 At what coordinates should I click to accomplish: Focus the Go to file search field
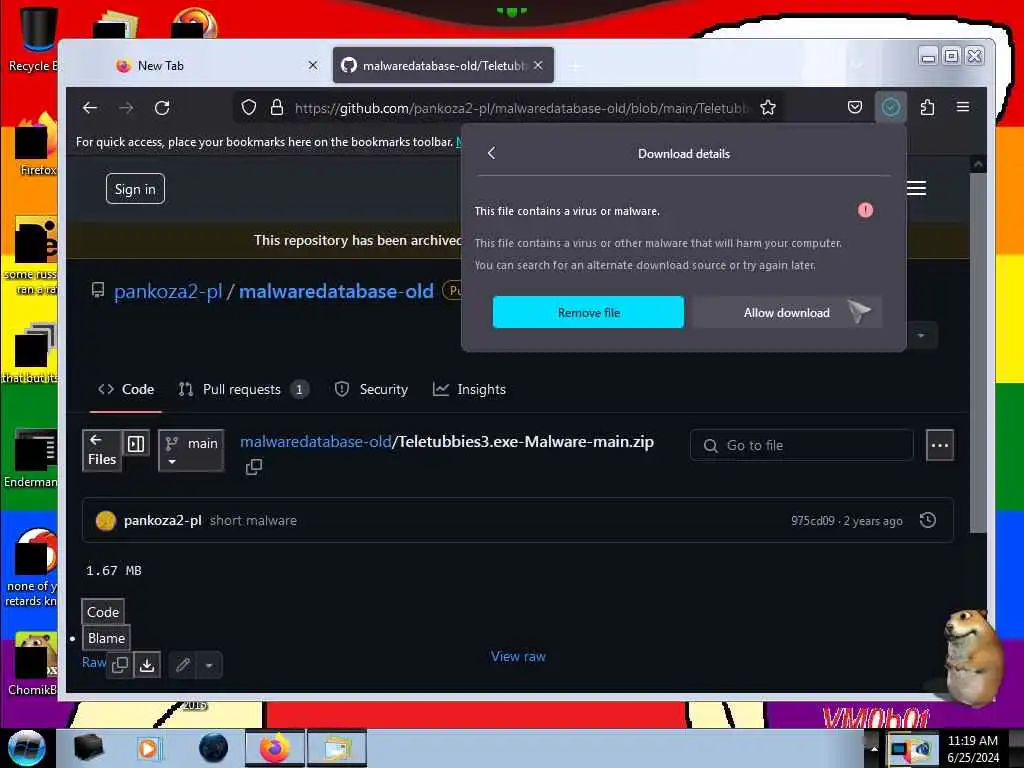802,445
